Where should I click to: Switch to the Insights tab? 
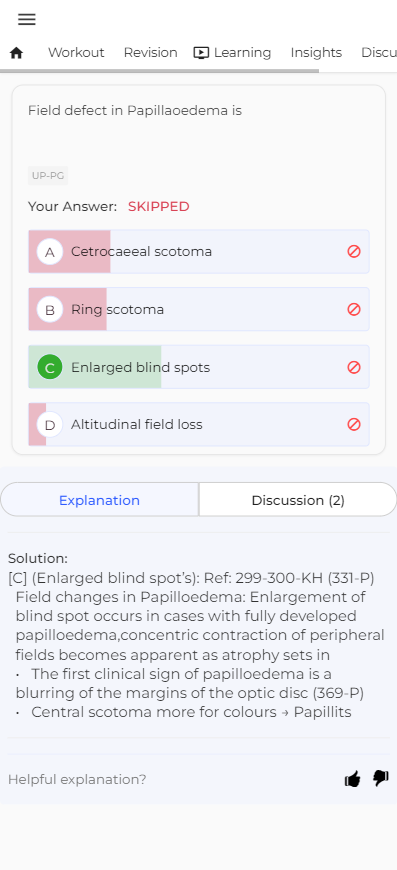point(316,53)
